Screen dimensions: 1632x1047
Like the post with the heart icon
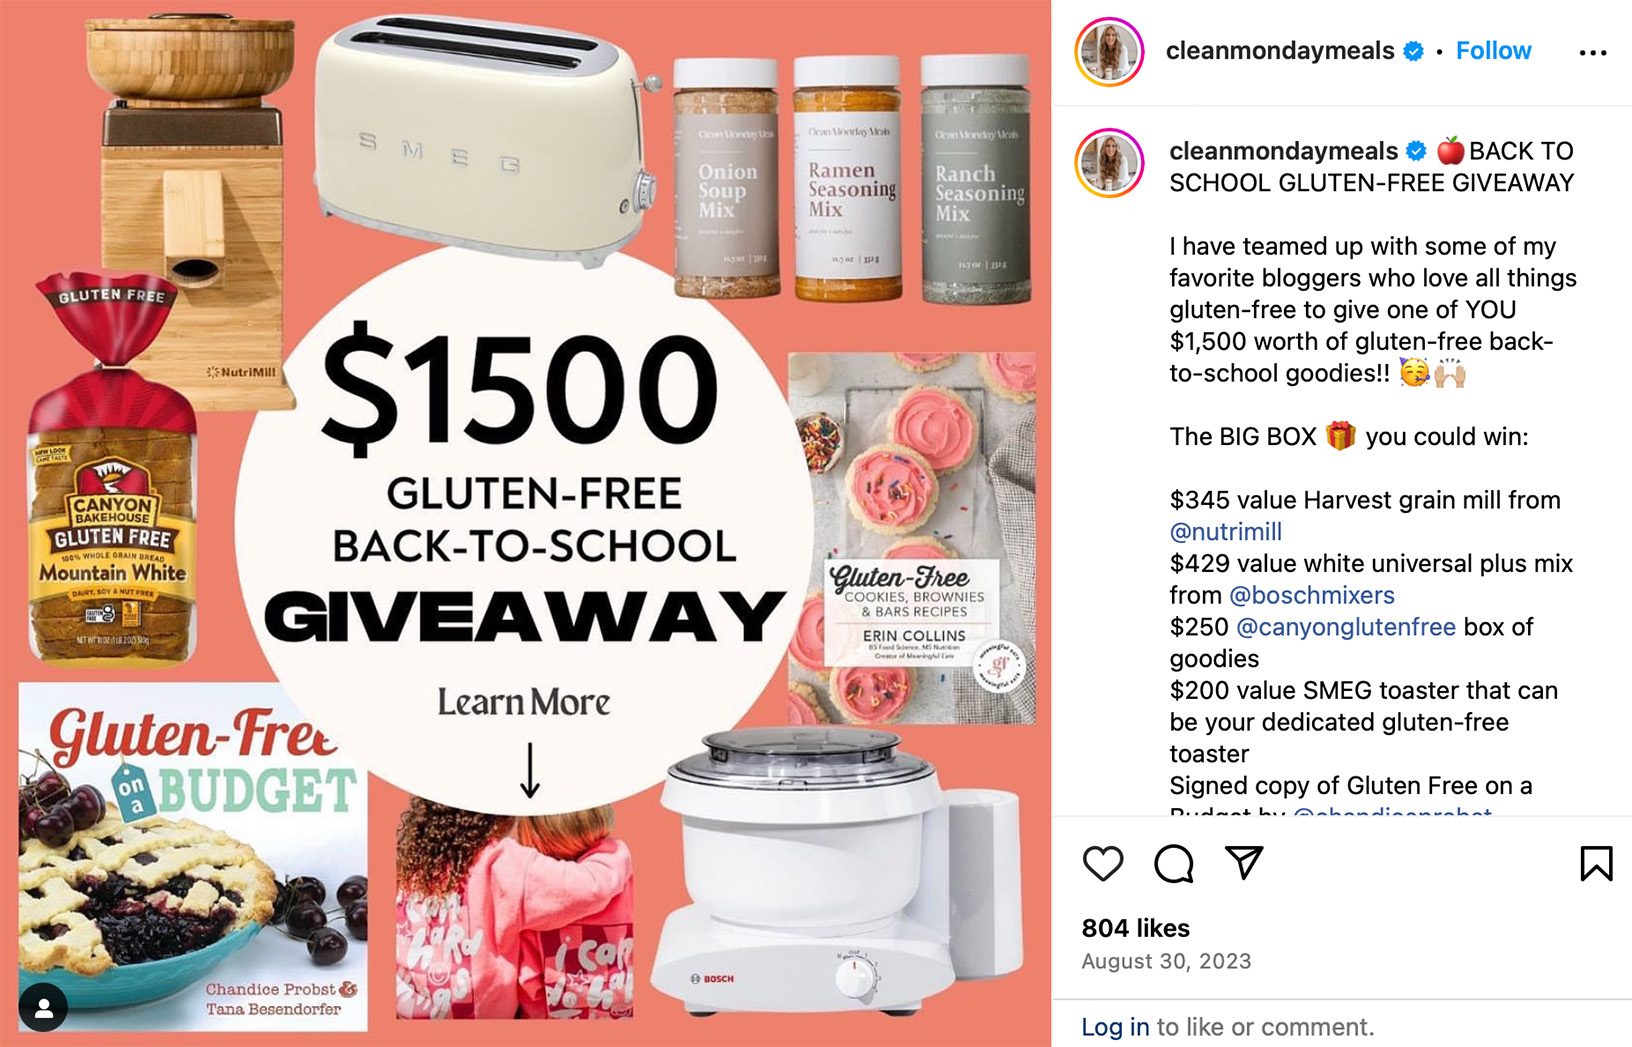(x=1103, y=863)
